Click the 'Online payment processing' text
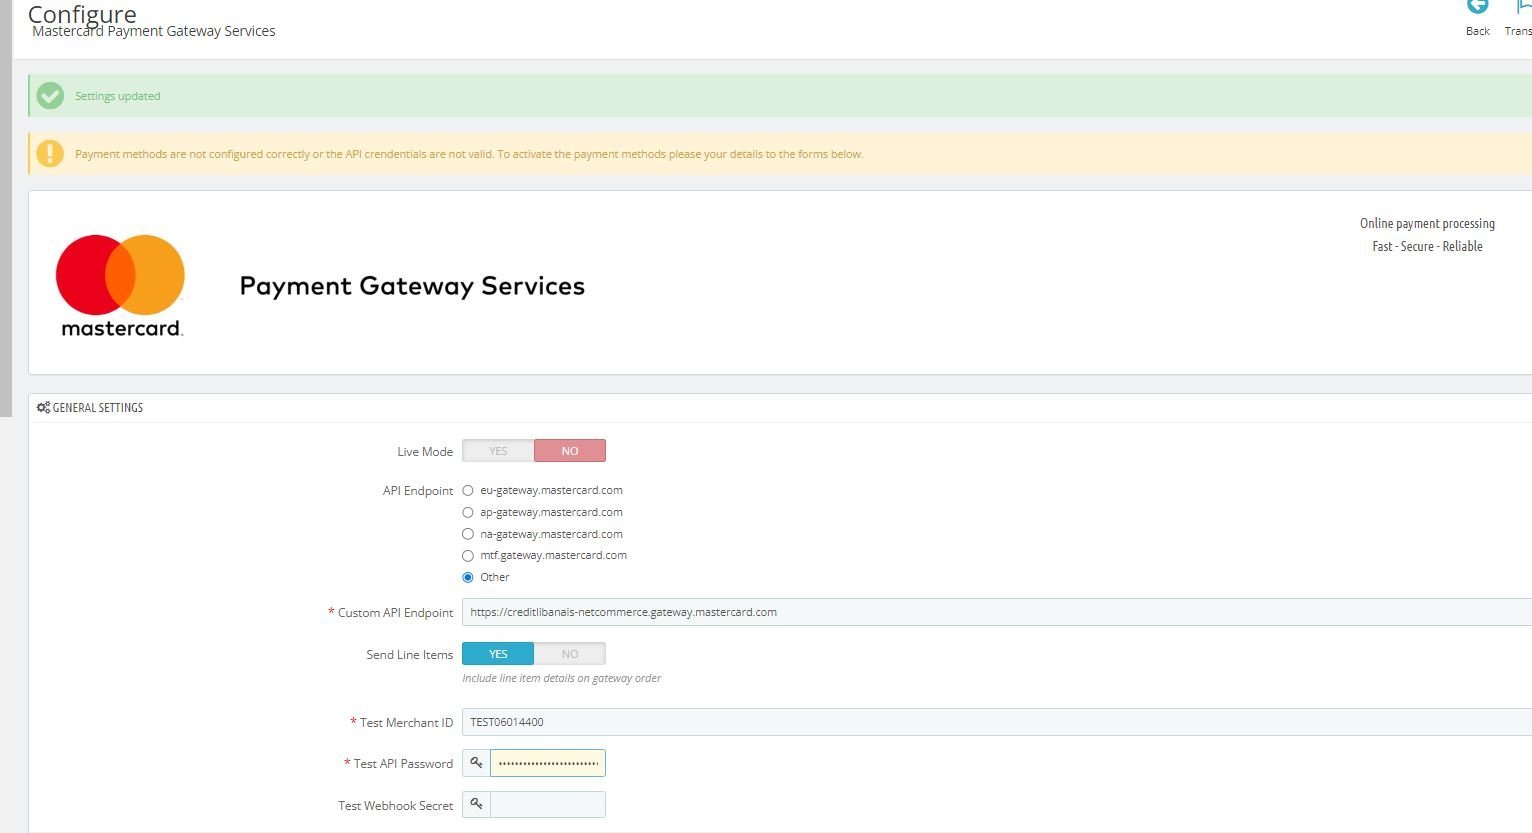 [x=1427, y=223]
